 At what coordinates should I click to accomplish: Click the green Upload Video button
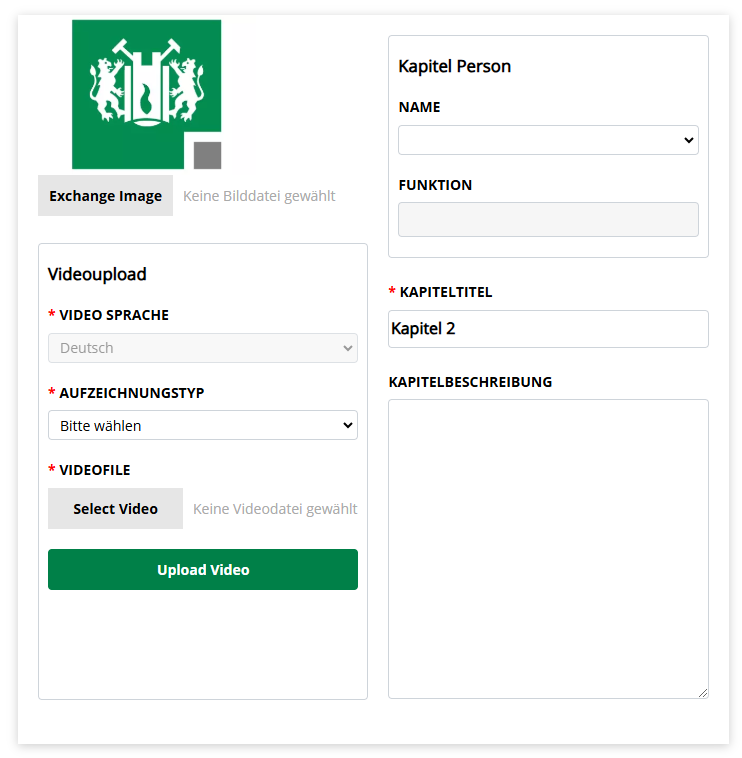point(203,570)
